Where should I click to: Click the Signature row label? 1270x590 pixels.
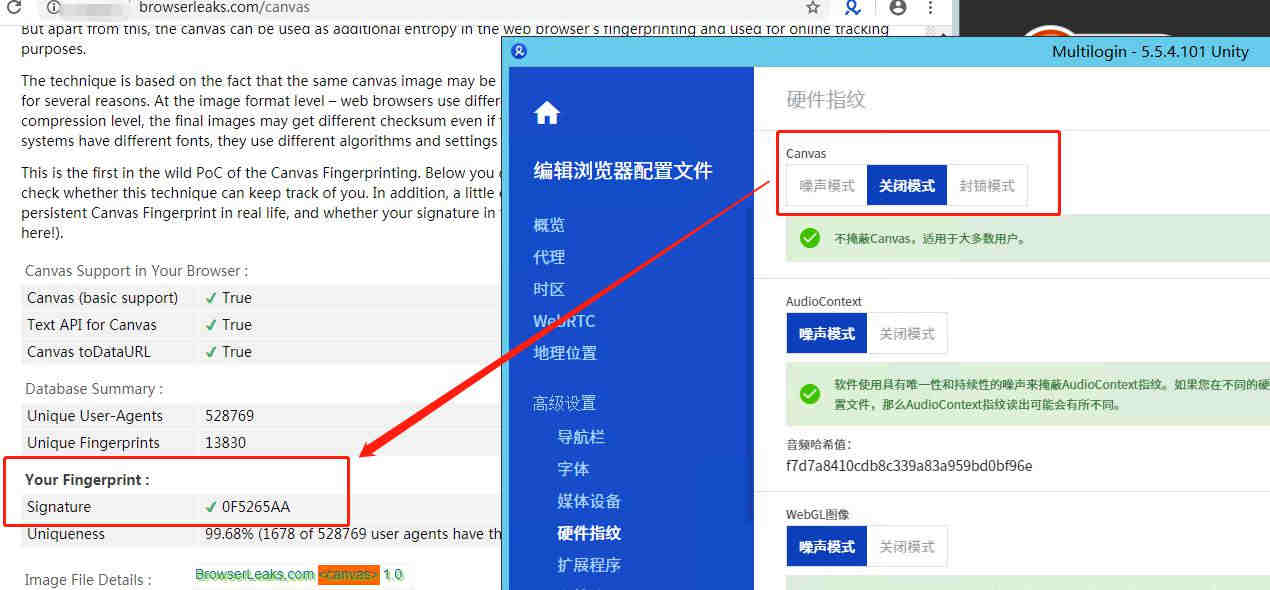pyautogui.click(x=59, y=507)
